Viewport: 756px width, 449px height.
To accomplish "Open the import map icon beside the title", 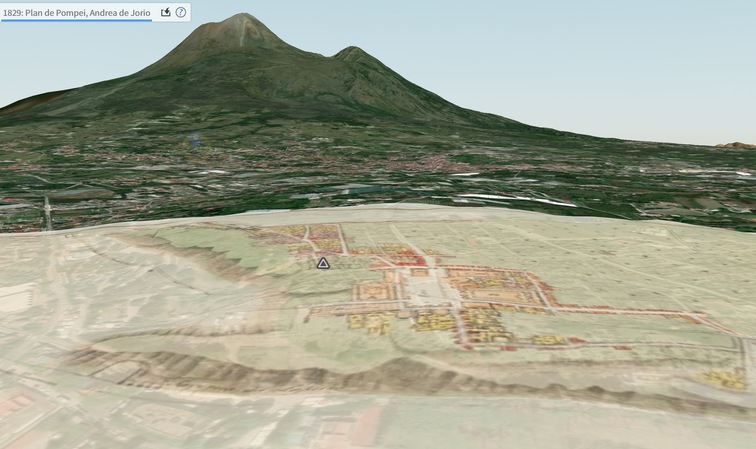I will (x=165, y=13).
